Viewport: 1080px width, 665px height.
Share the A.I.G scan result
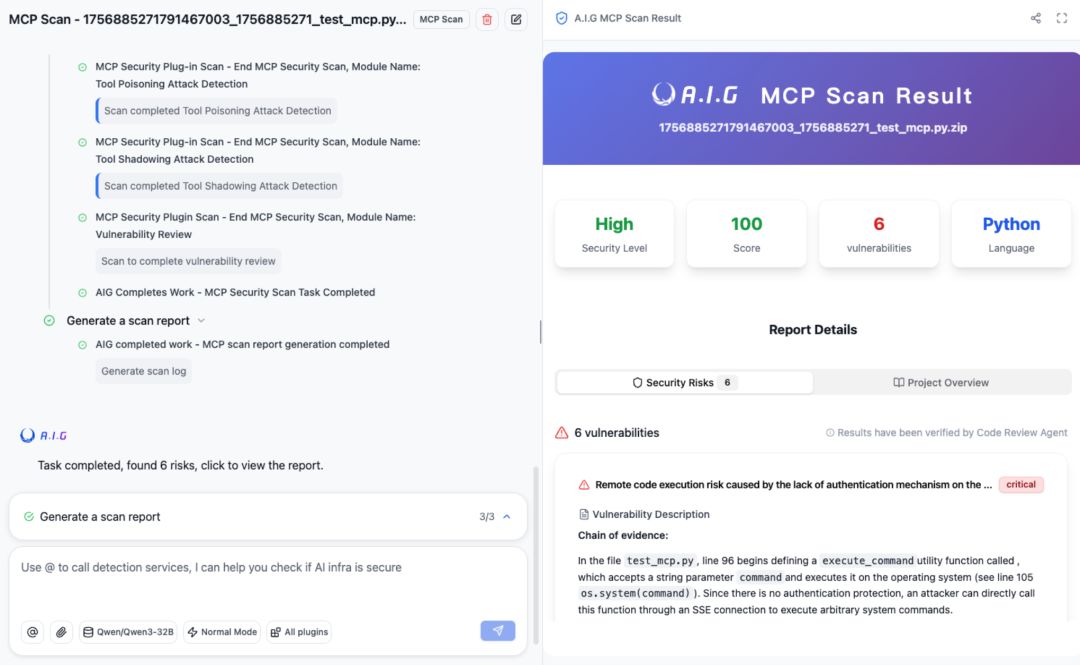pyautogui.click(x=1035, y=18)
